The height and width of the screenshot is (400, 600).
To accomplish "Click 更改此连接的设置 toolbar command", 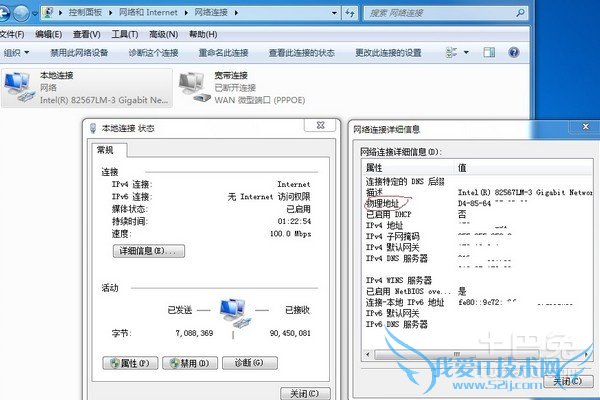I will (388, 52).
